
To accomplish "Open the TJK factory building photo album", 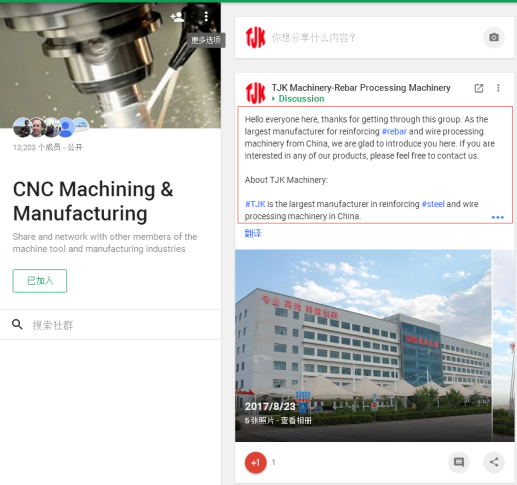I will 363,345.
